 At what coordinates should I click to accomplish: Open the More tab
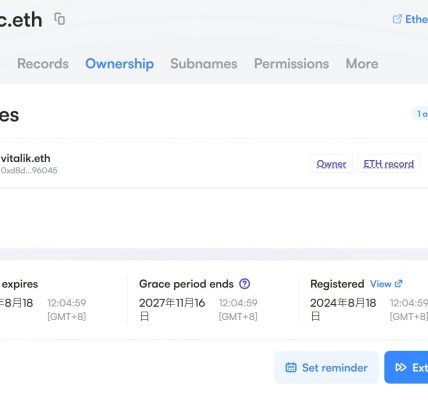tap(362, 64)
